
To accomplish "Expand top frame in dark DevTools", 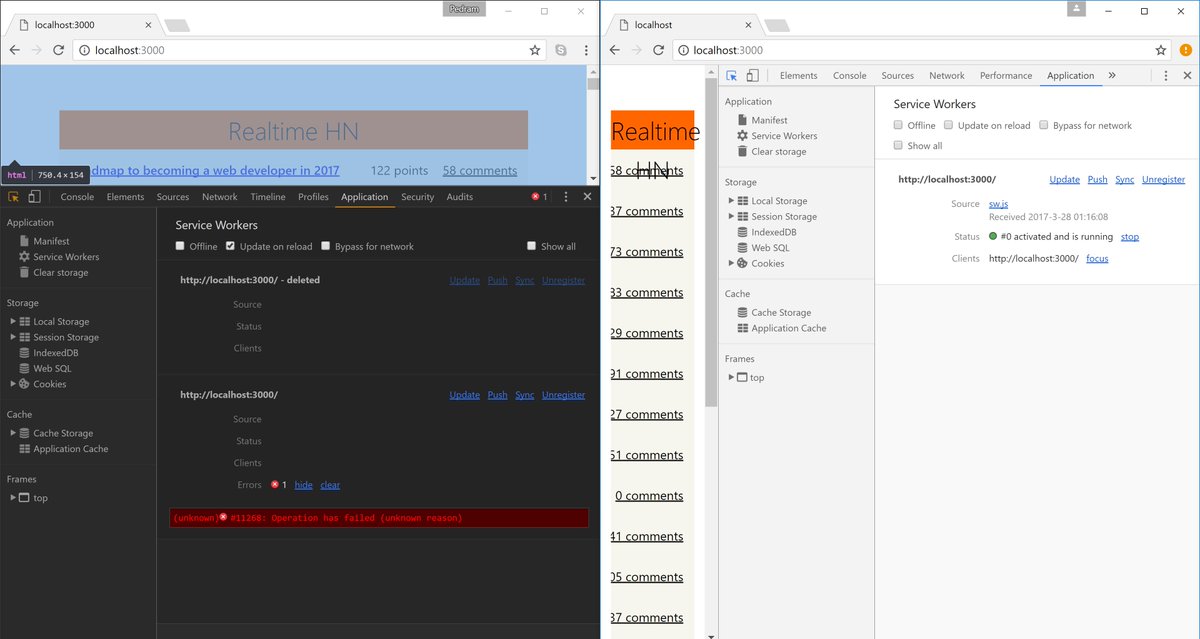I will pyautogui.click(x=13, y=498).
